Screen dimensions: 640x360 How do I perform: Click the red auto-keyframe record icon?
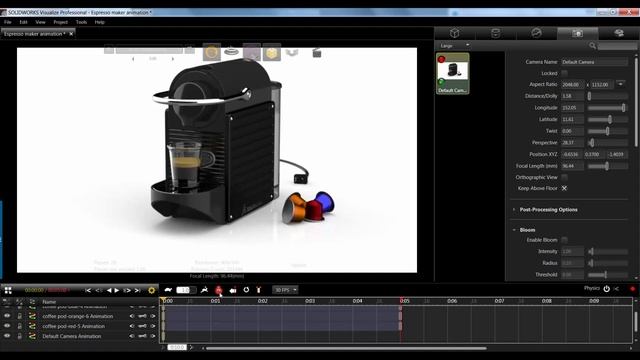218,290
